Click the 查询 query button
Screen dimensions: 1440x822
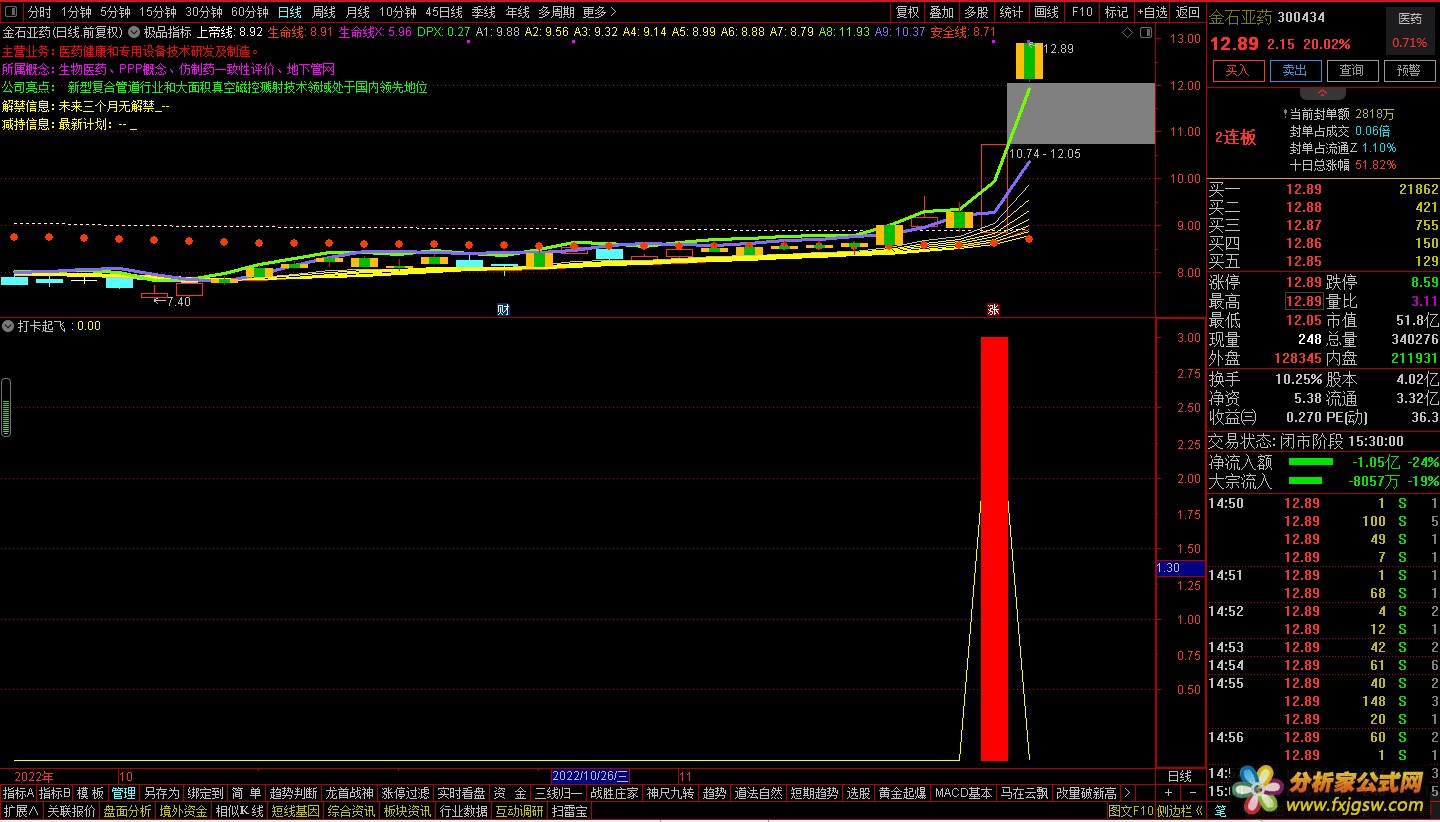click(x=1352, y=70)
